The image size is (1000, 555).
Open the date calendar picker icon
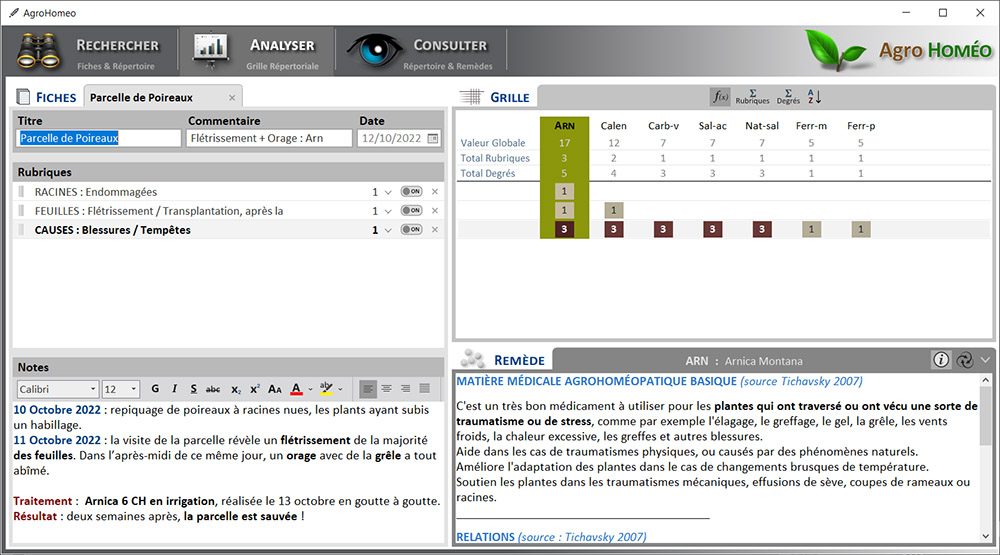433,138
